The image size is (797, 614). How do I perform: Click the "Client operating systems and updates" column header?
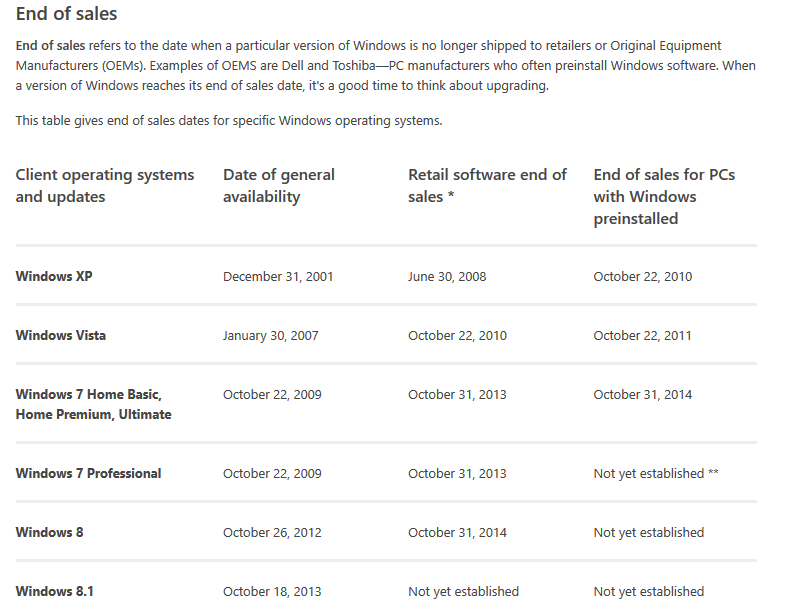click(105, 186)
